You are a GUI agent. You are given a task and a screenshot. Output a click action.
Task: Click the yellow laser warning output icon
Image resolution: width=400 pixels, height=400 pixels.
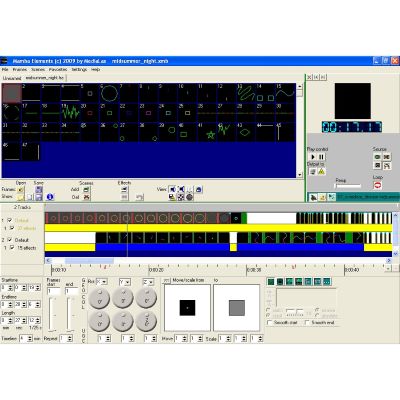tap(321, 172)
